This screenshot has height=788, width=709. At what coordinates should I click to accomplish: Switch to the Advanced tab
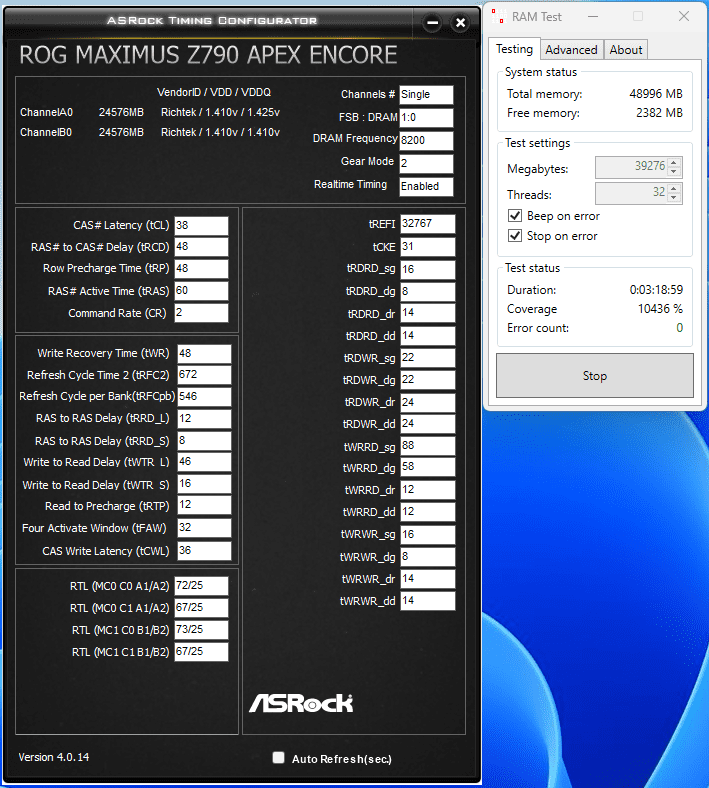click(571, 50)
